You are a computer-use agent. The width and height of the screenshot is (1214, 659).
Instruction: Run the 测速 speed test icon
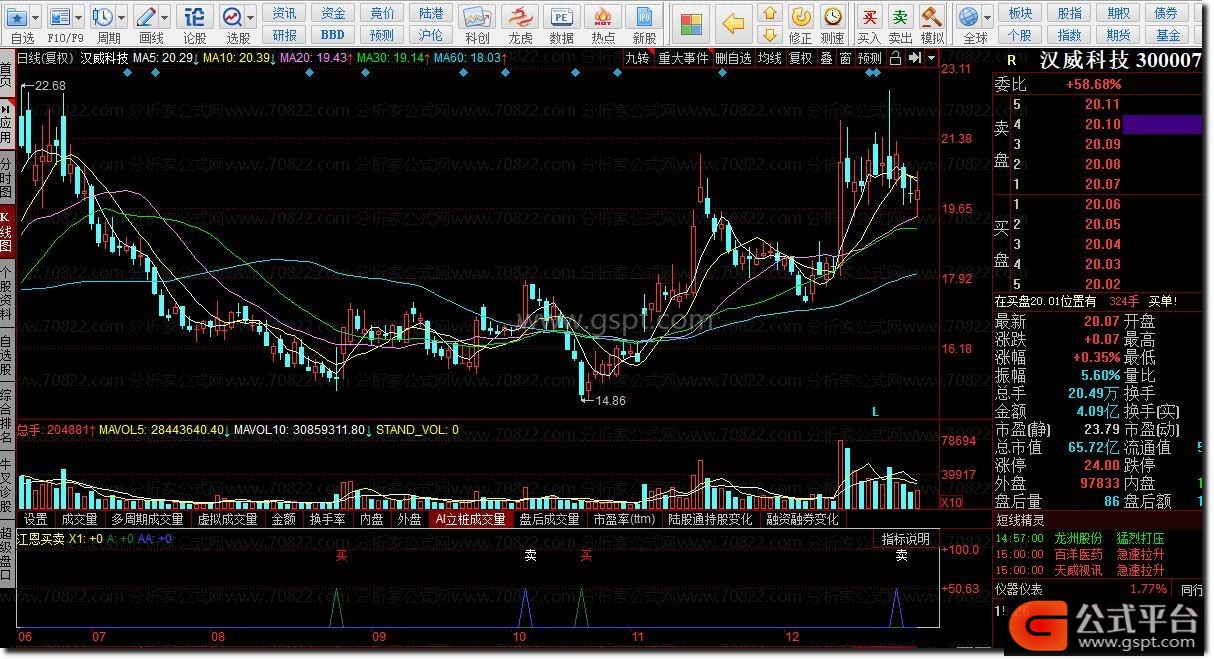tap(833, 16)
